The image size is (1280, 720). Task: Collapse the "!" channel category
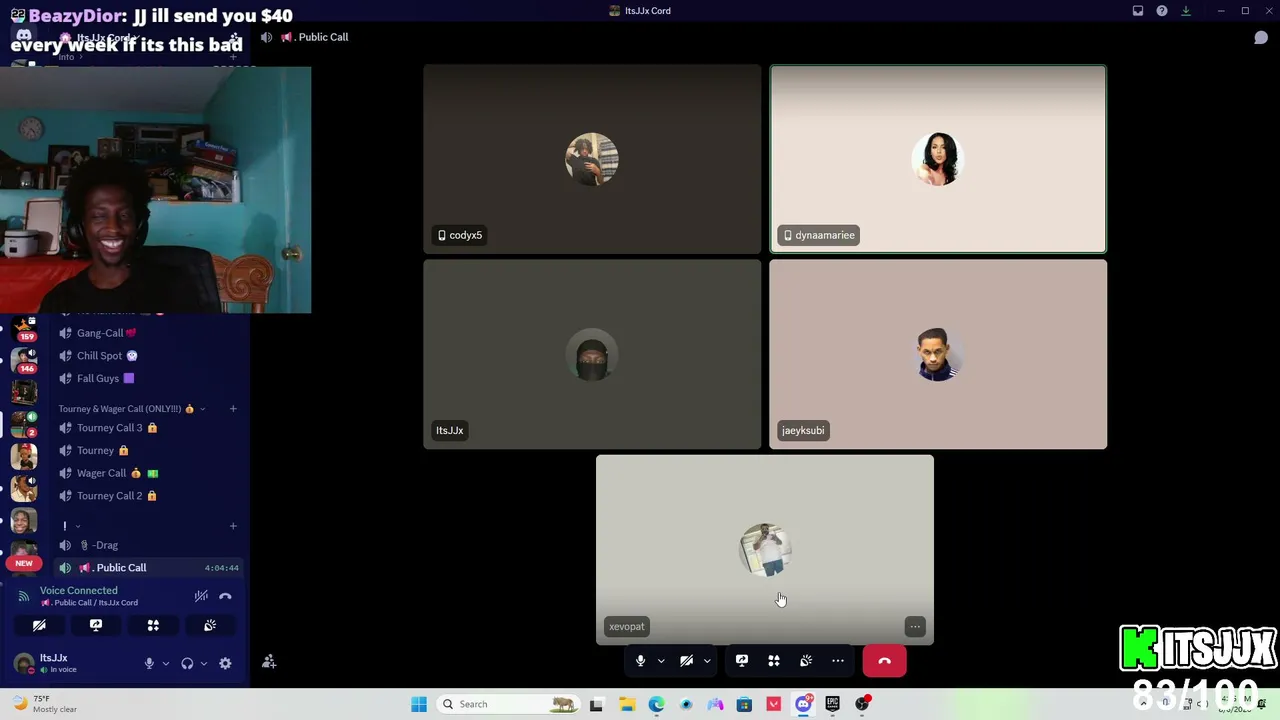point(71,526)
